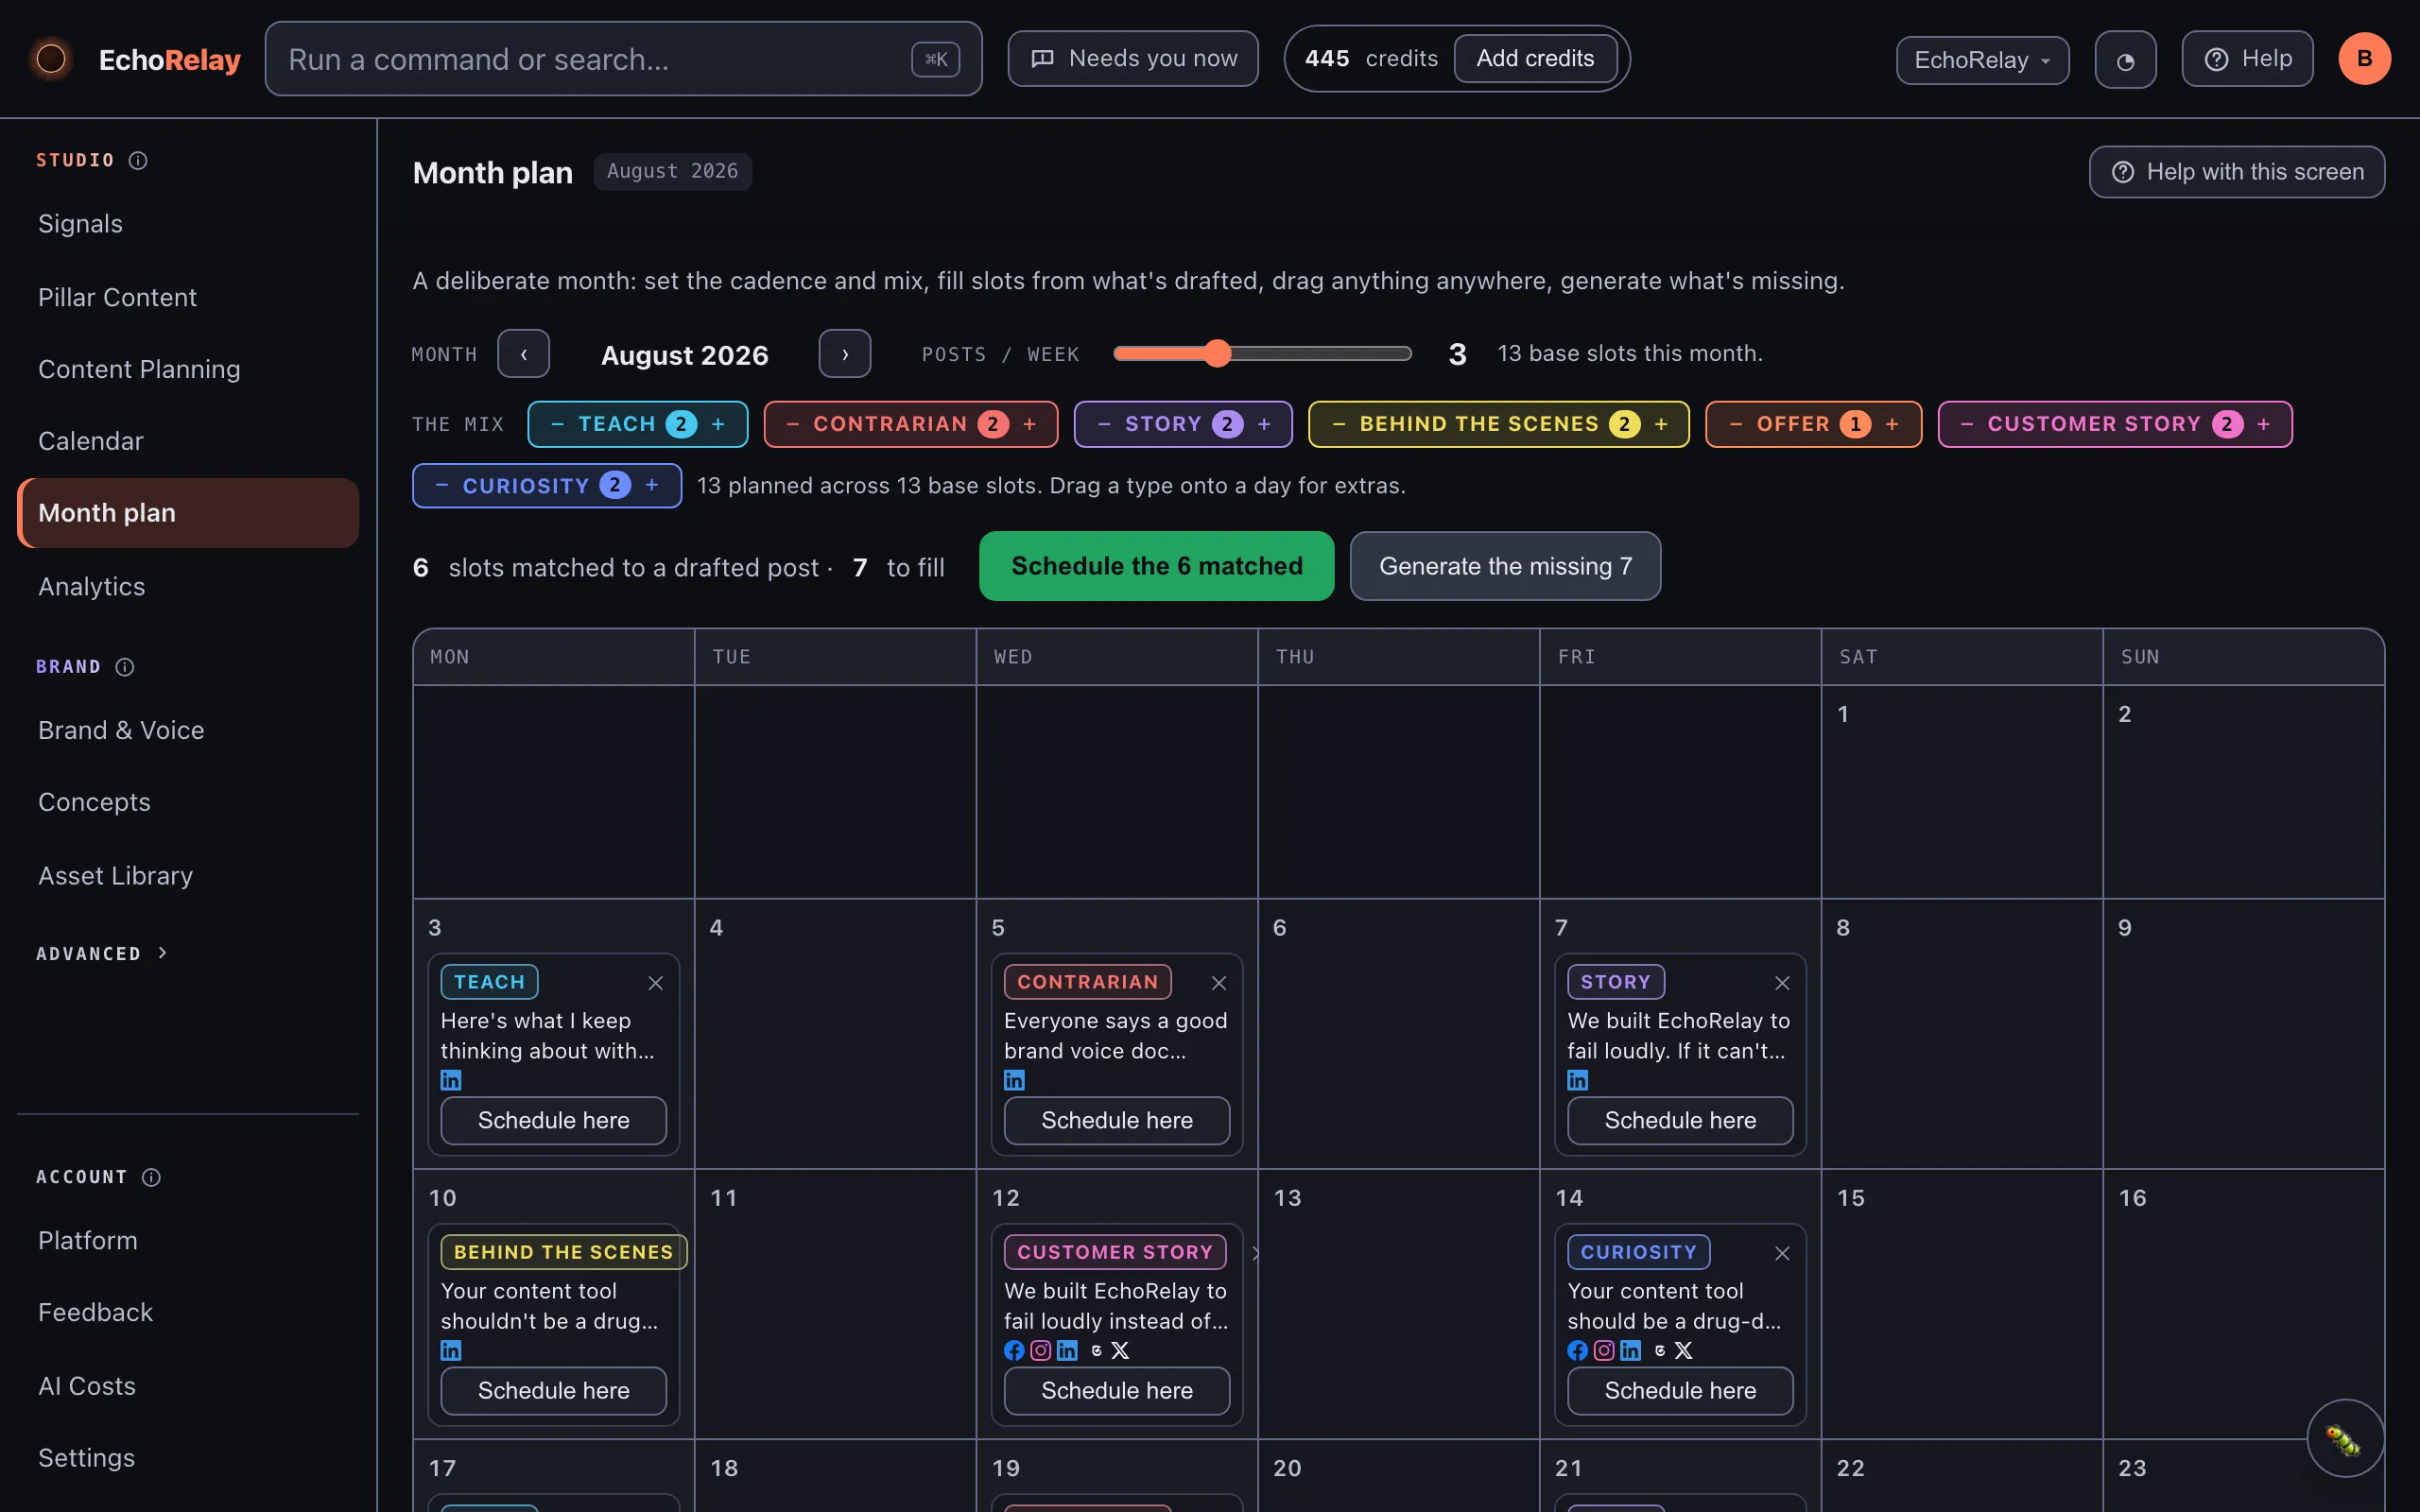Click LinkedIn icon on TEACH card
The image size is (2420, 1512).
[451, 1080]
